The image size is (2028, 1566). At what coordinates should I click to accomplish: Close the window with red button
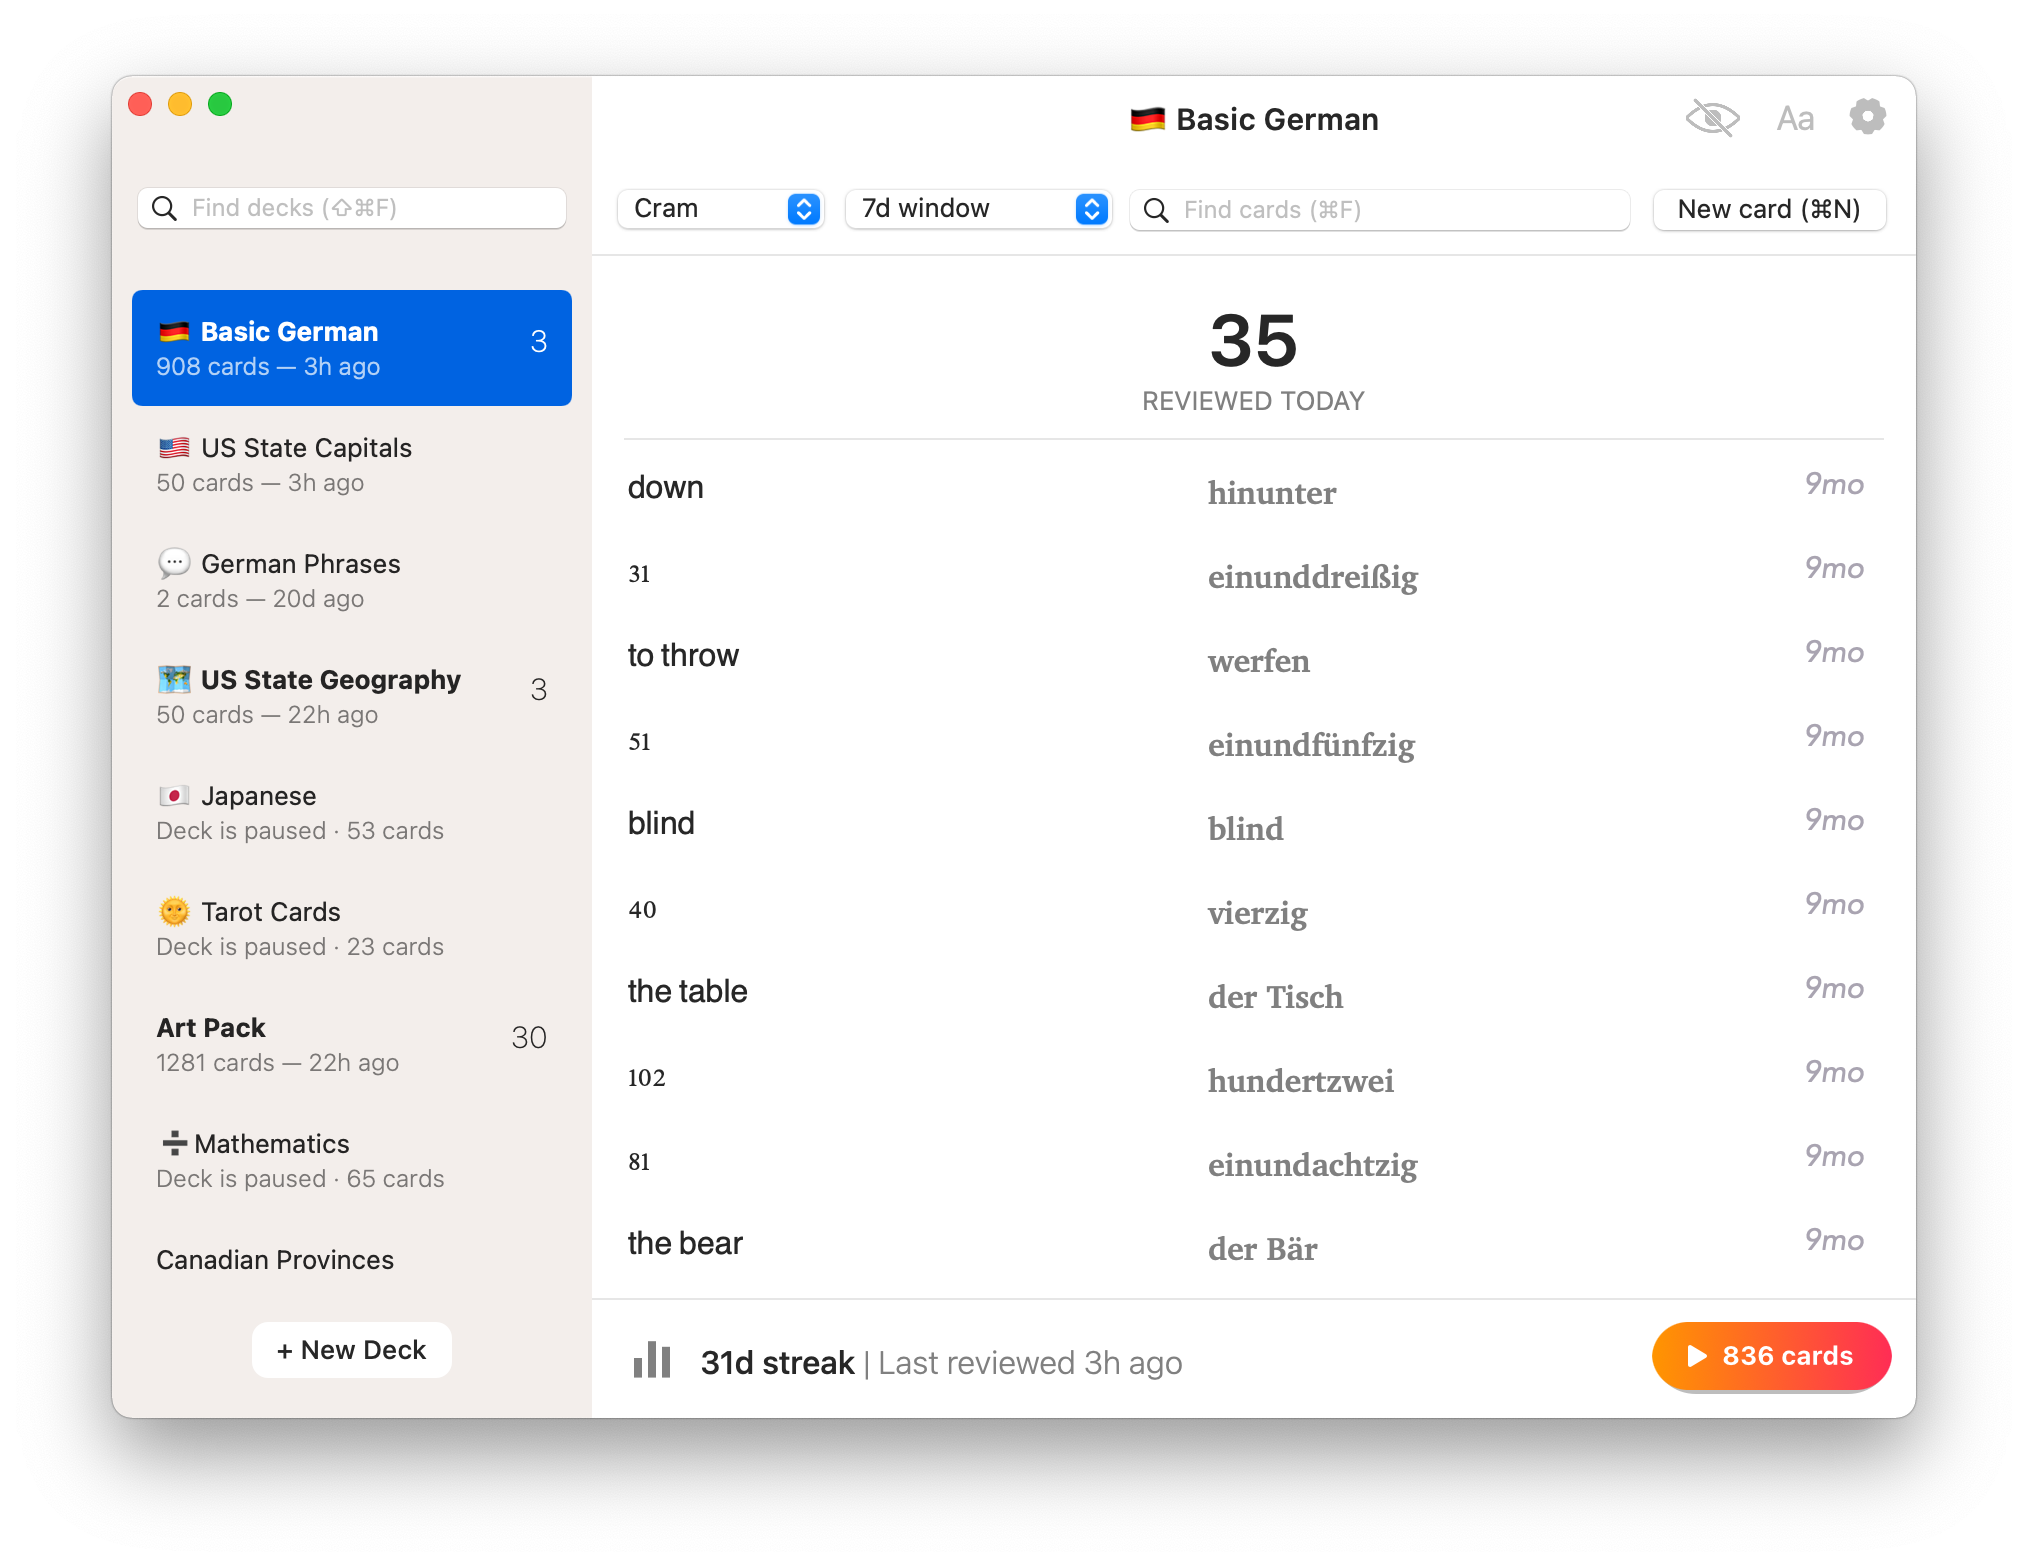point(140,104)
